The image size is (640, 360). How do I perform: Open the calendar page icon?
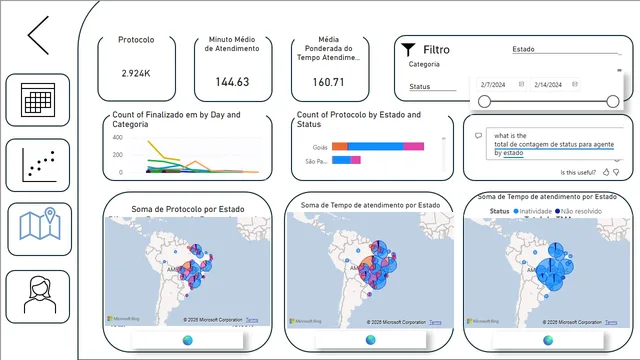click(38, 100)
